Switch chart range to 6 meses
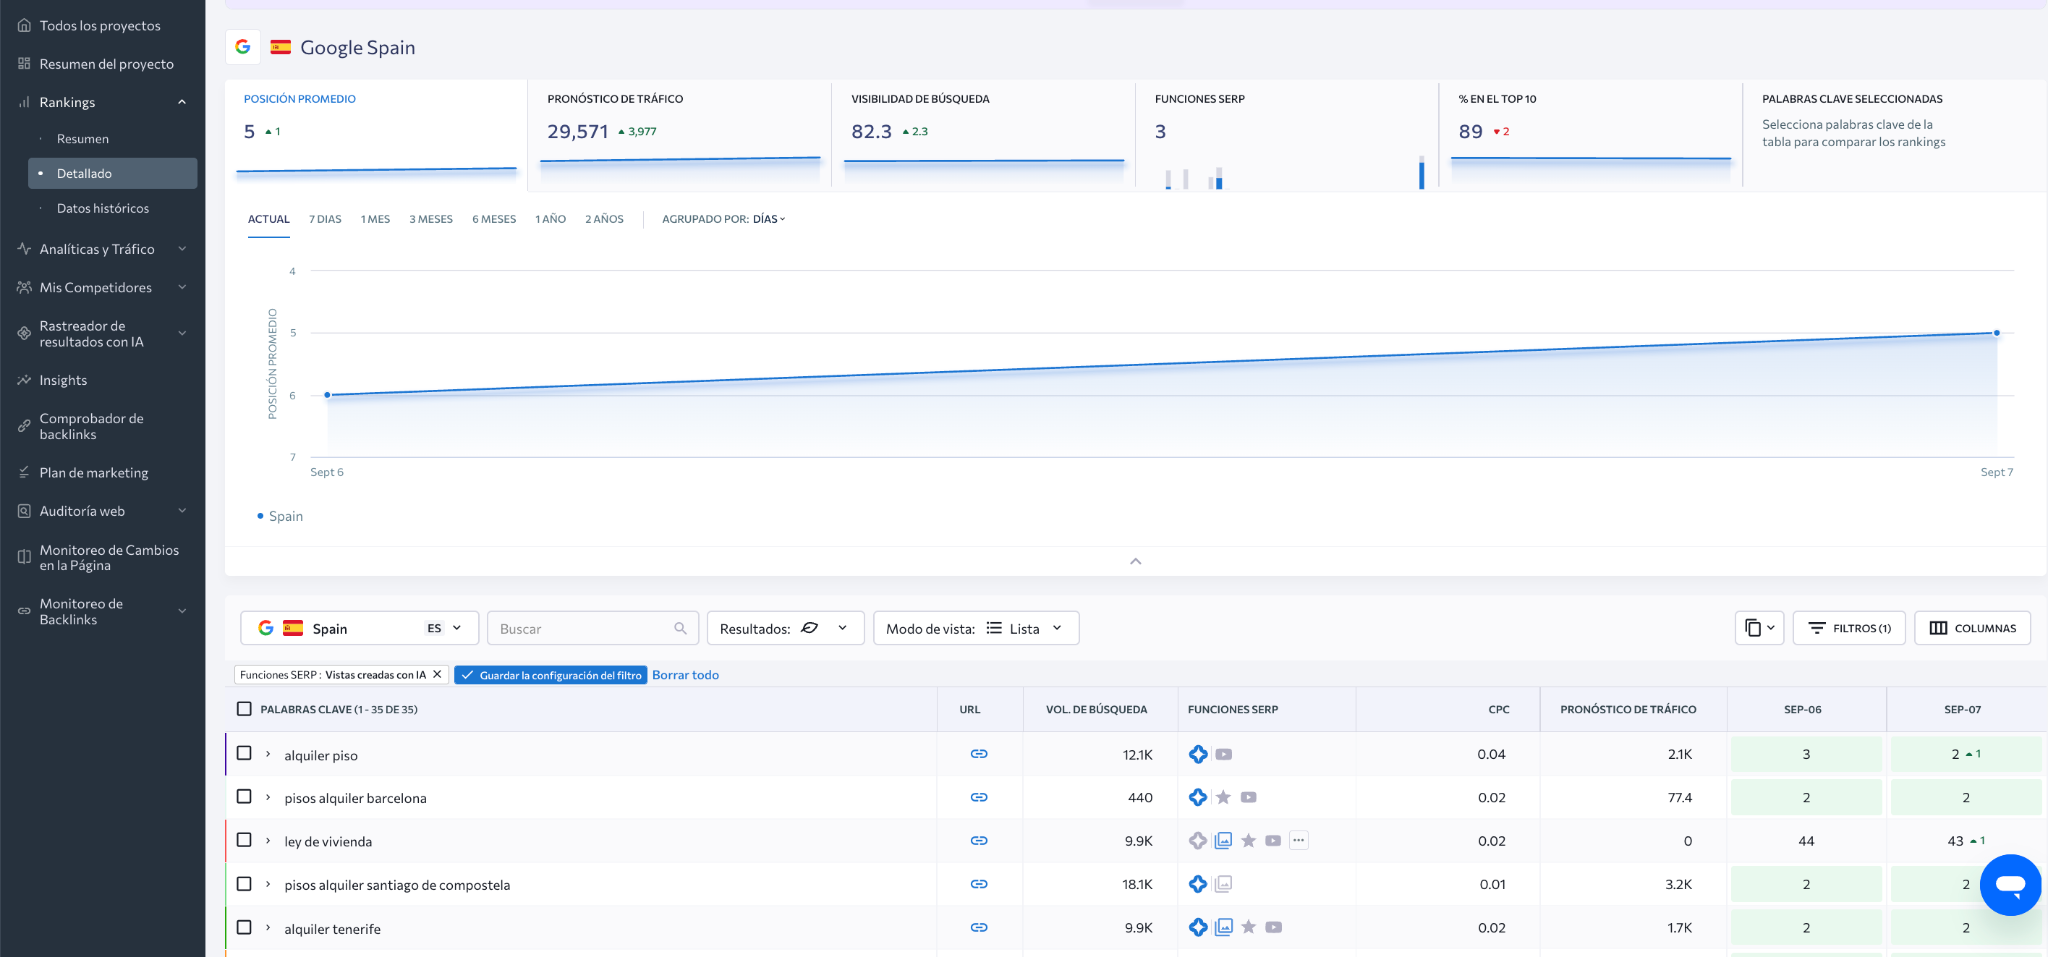The image size is (2048, 957). point(494,219)
